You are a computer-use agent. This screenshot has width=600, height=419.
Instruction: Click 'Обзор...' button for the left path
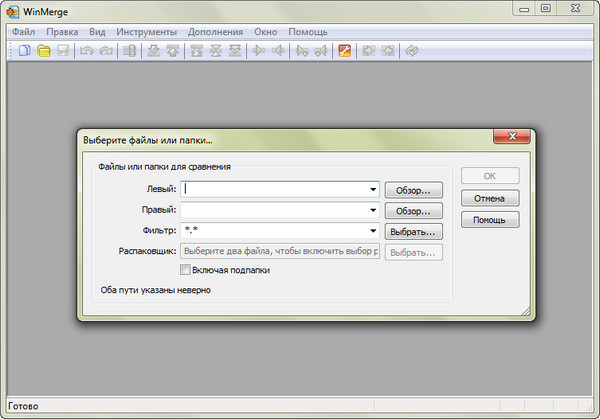click(413, 189)
